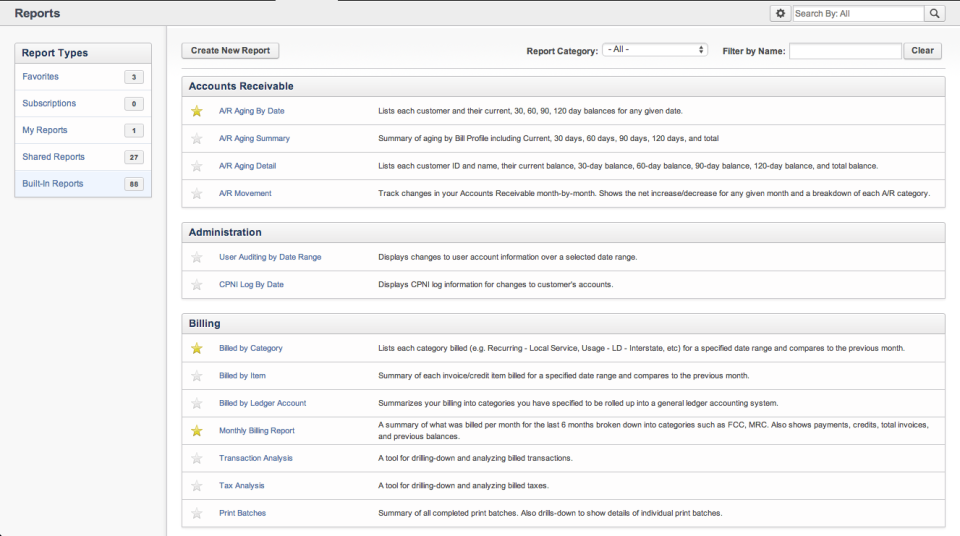Click the Create New Report button
The width and height of the screenshot is (960, 536).
[230, 50]
